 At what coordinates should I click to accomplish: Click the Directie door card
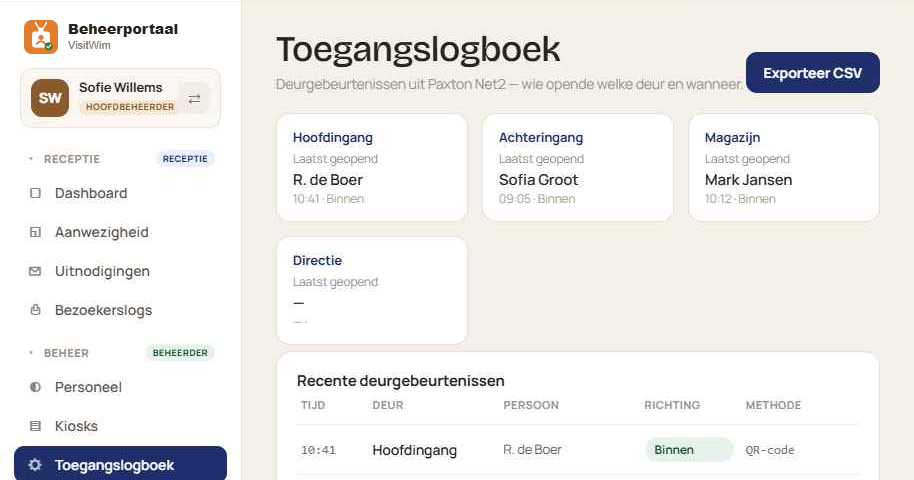[372, 290]
